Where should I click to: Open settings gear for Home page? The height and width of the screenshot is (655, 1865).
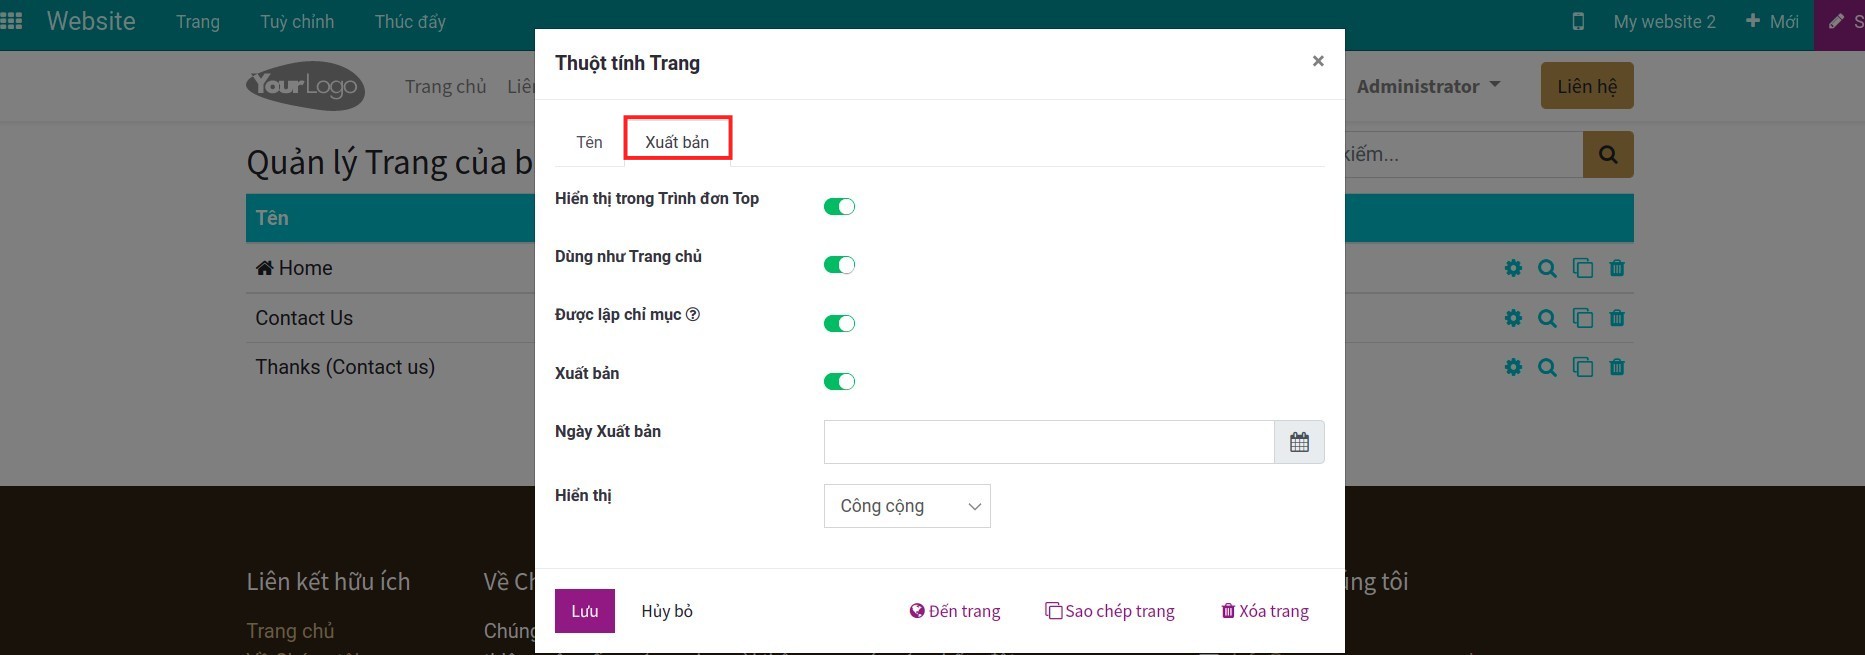click(1513, 268)
